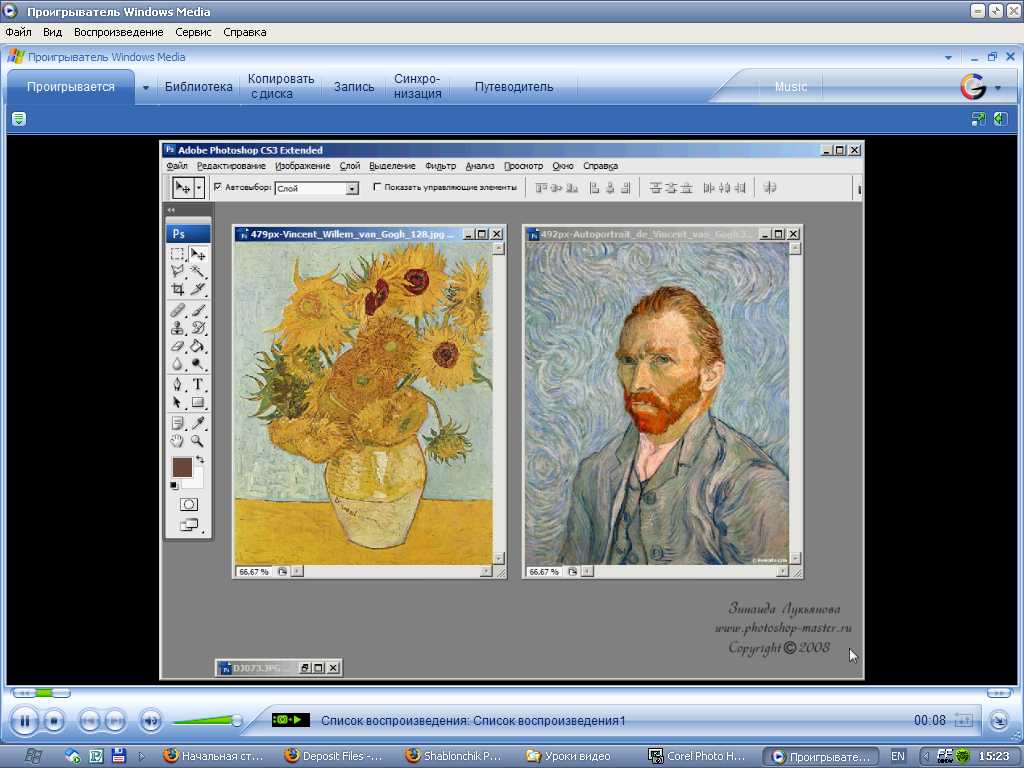Select the Paint Bucket tool
1024x768 pixels.
198,346
